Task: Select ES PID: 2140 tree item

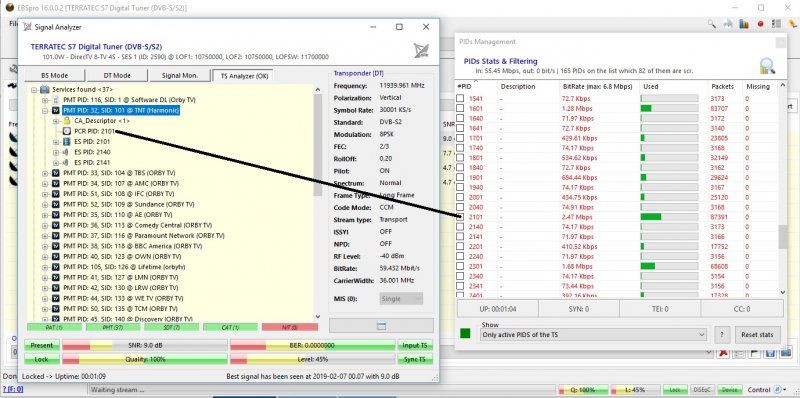Action: 92,152
